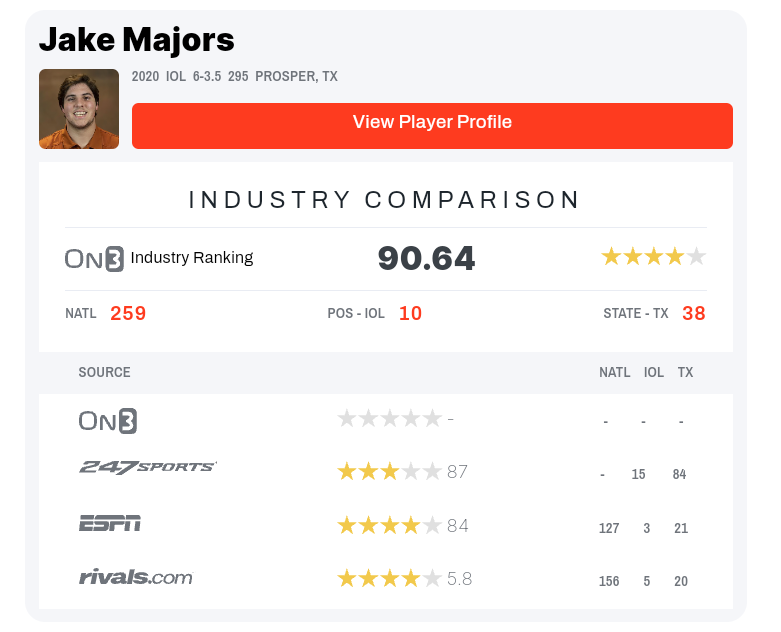This screenshot has width=781, height=632.
Task: Click the national rank 259
Action: pyautogui.click(x=128, y=313)
